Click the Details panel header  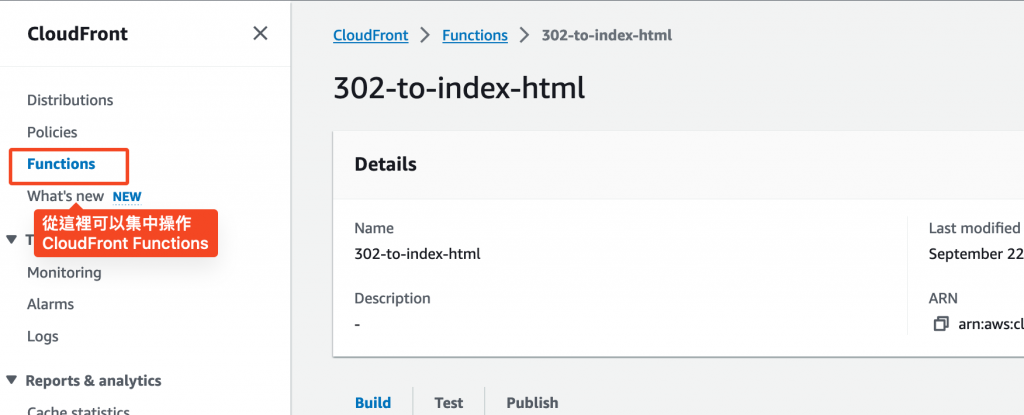pyautogui.click(x=386, y=164)
